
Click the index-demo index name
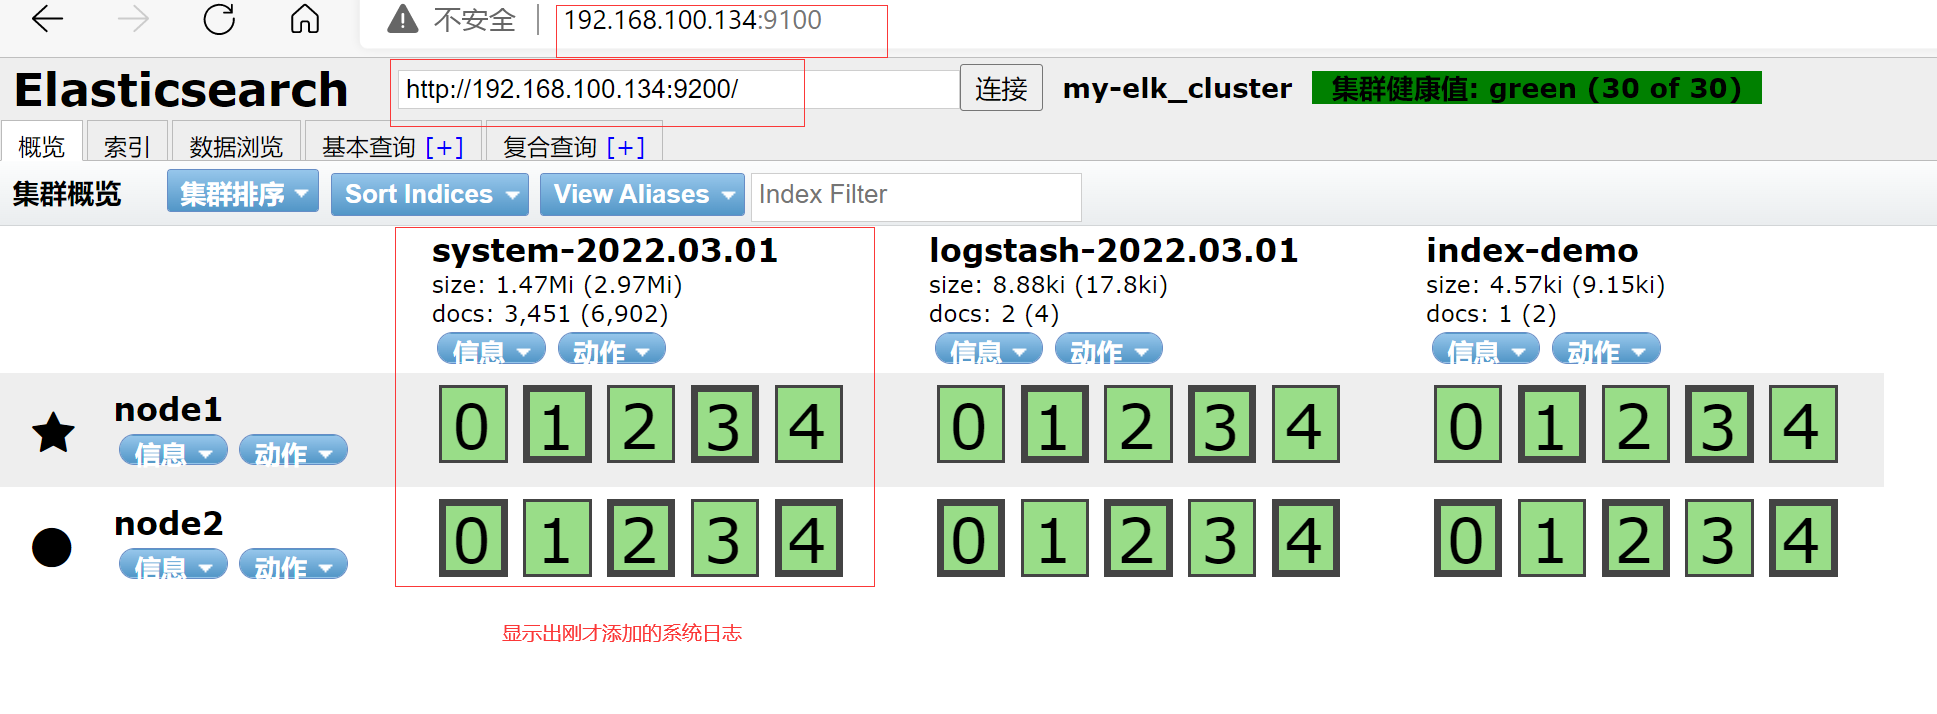[1532, 250]
